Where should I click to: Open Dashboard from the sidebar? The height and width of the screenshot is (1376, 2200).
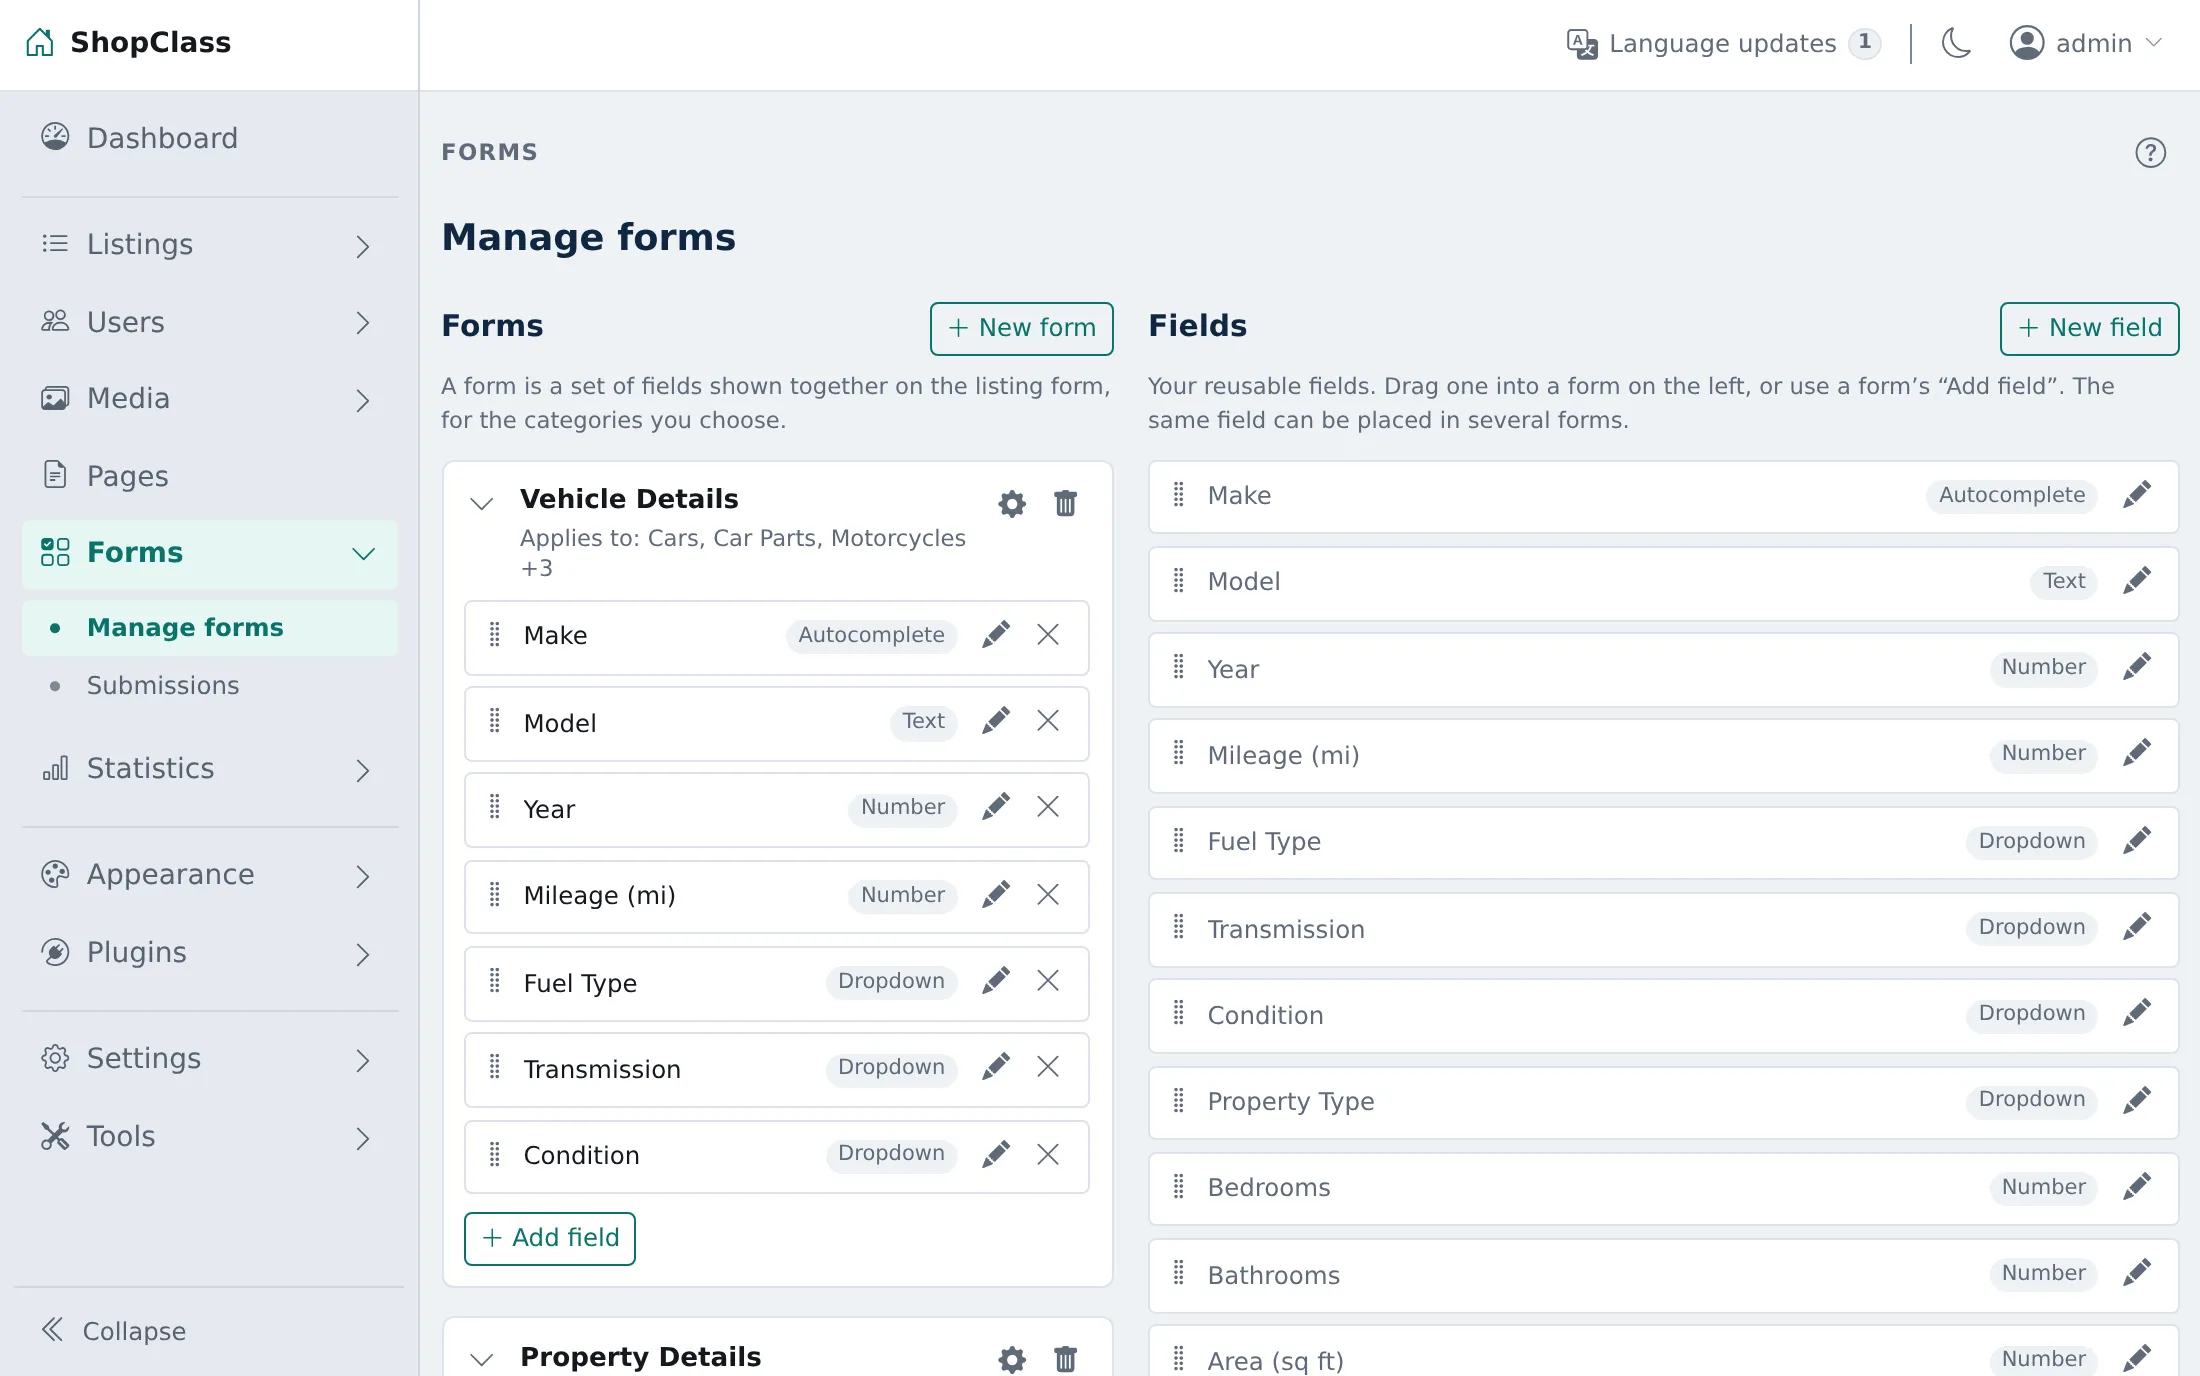(210, 138)
